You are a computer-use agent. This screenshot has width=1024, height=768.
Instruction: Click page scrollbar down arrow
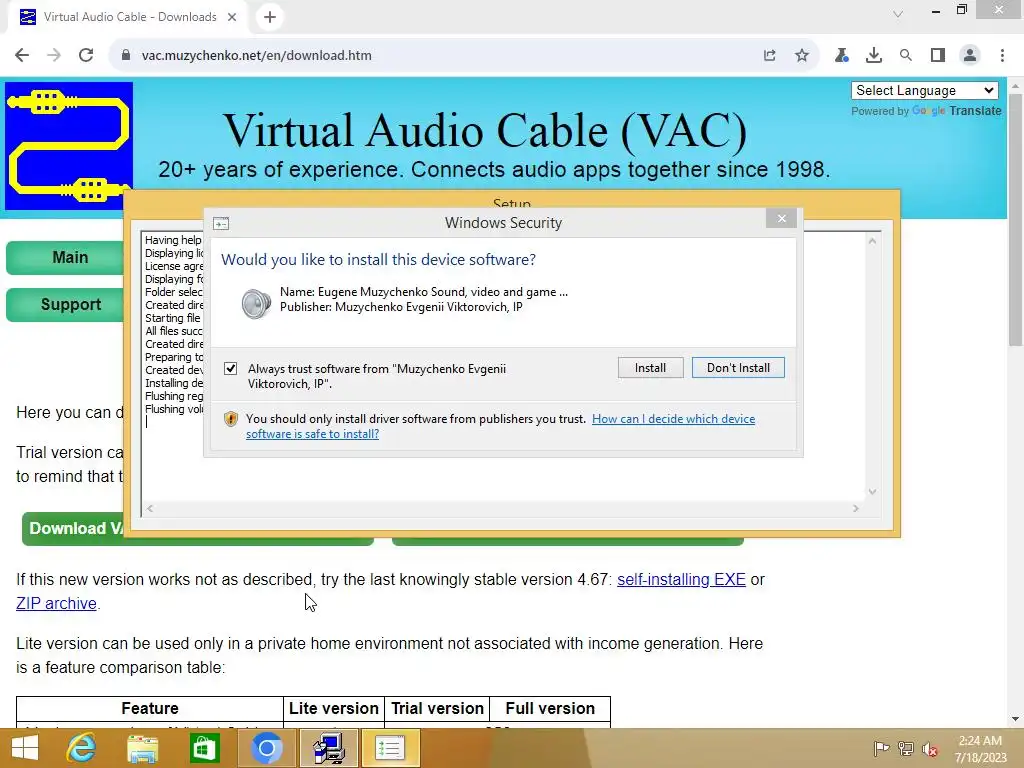click(x=1016, y=719)
